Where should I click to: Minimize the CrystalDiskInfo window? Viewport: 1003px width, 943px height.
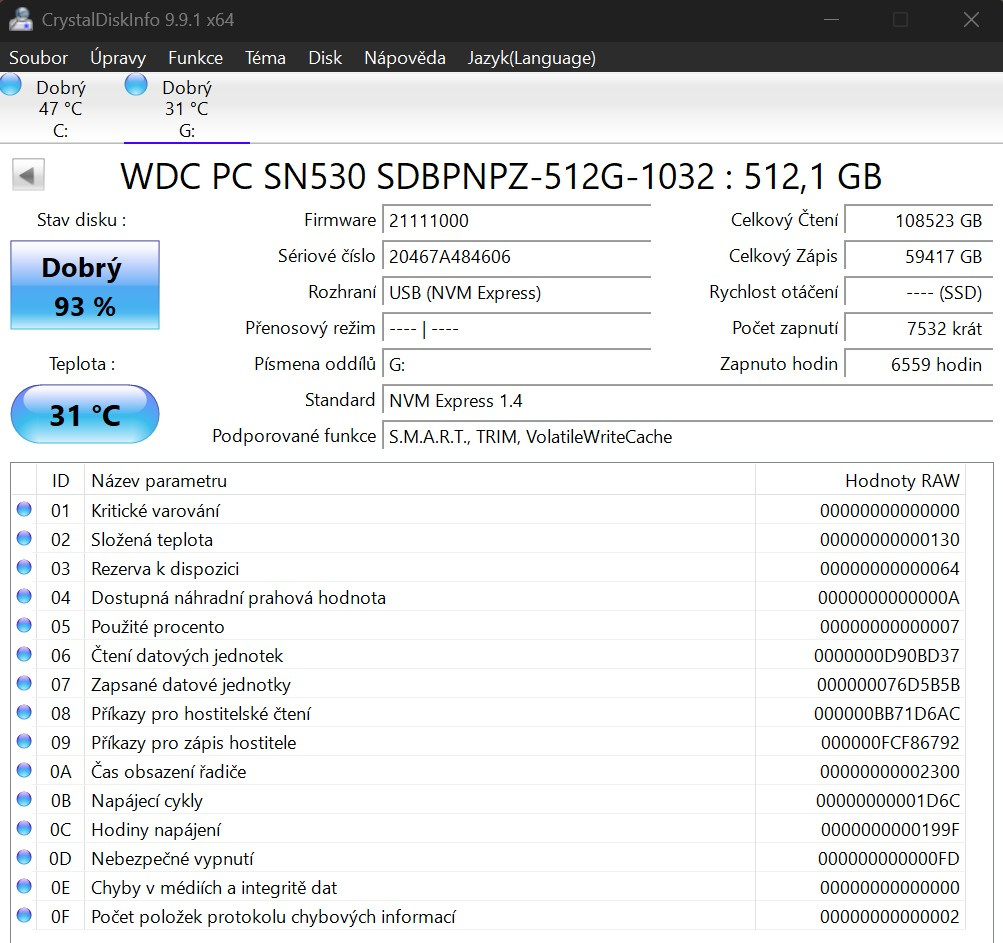tap(831, 20)
